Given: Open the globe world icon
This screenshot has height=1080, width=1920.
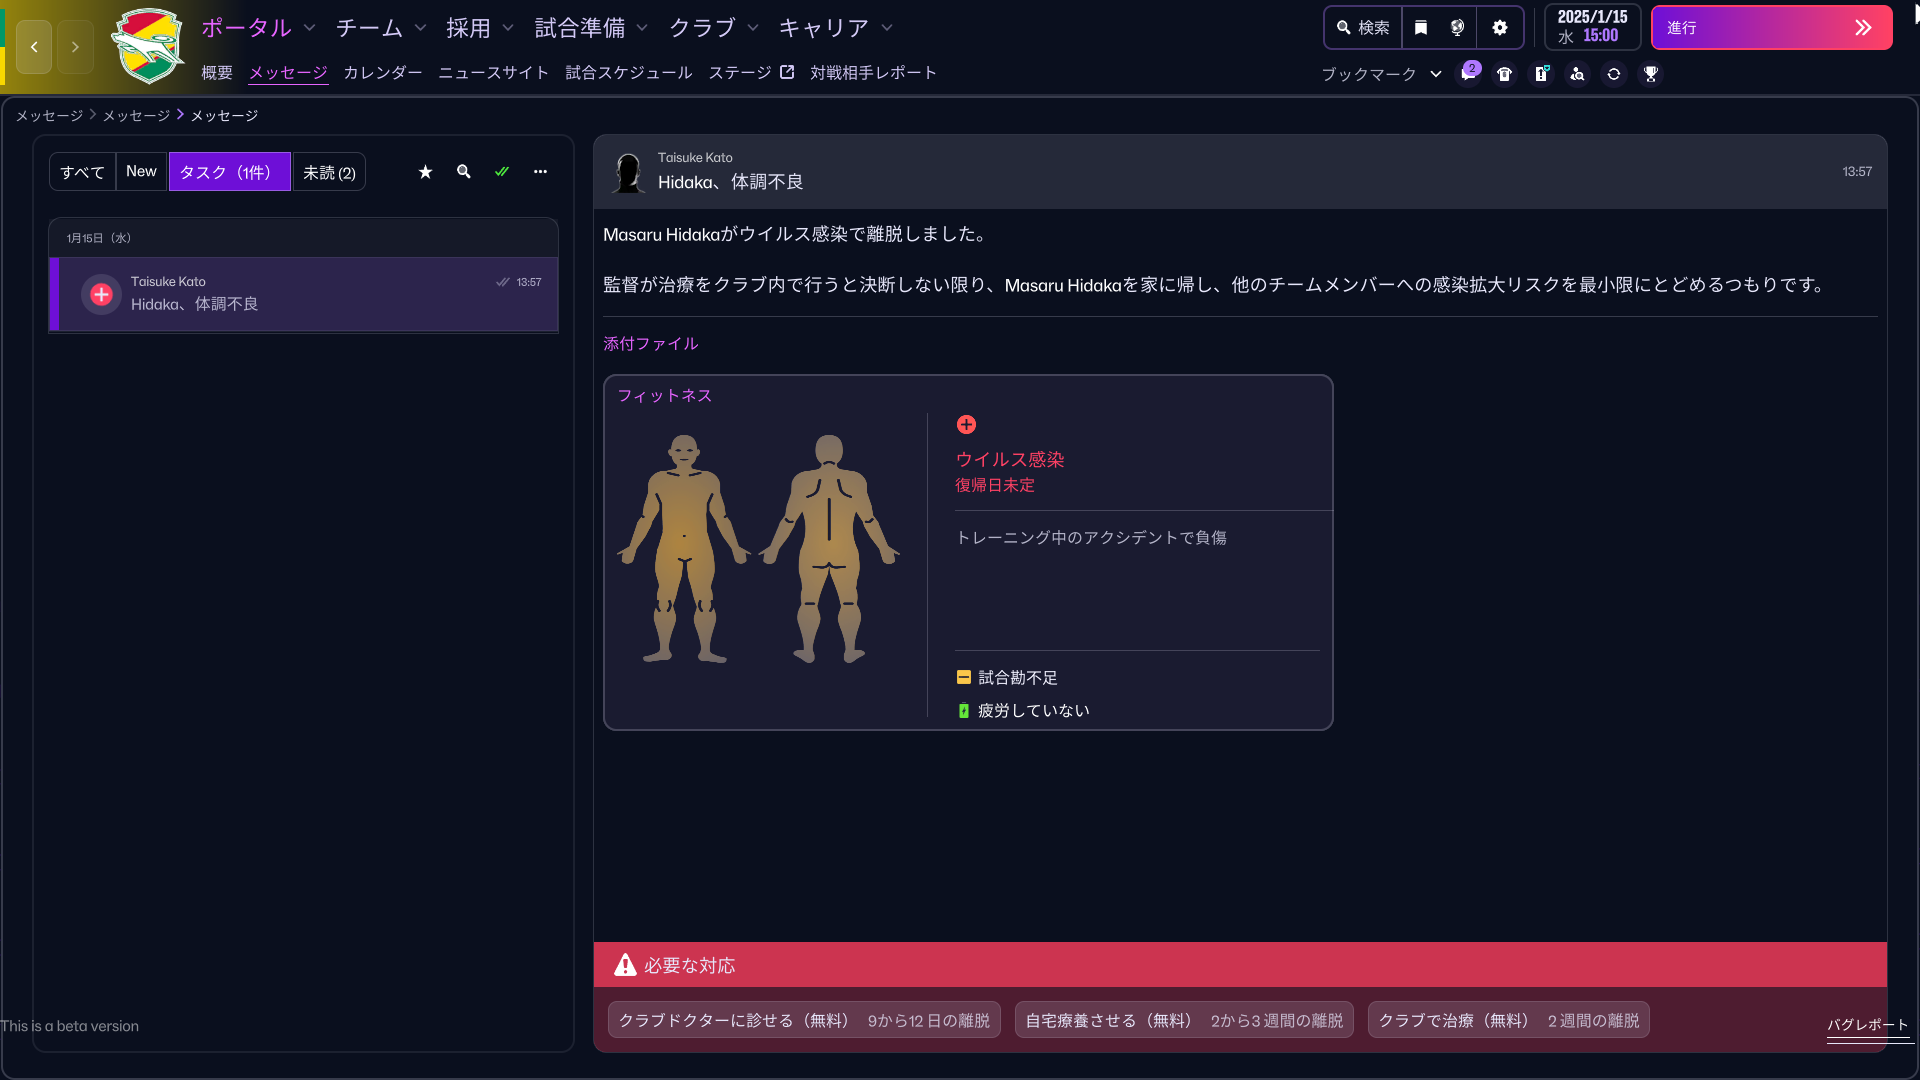Looking at the screenshot, I should click(x=1457, y=28).
